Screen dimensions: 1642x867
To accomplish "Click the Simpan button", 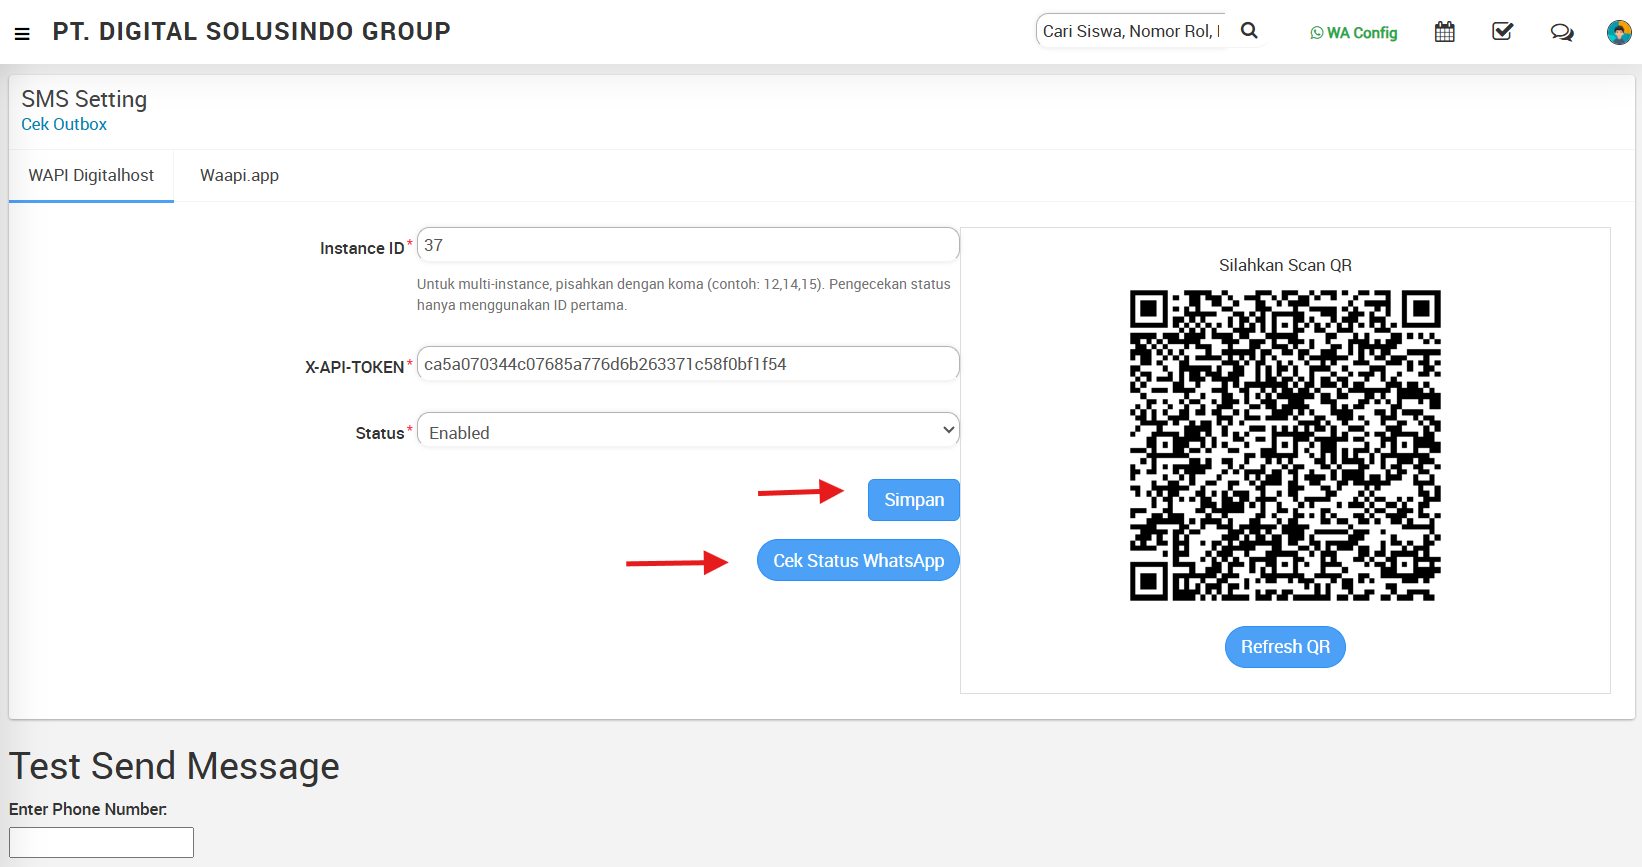I will (x=913, y=500).
